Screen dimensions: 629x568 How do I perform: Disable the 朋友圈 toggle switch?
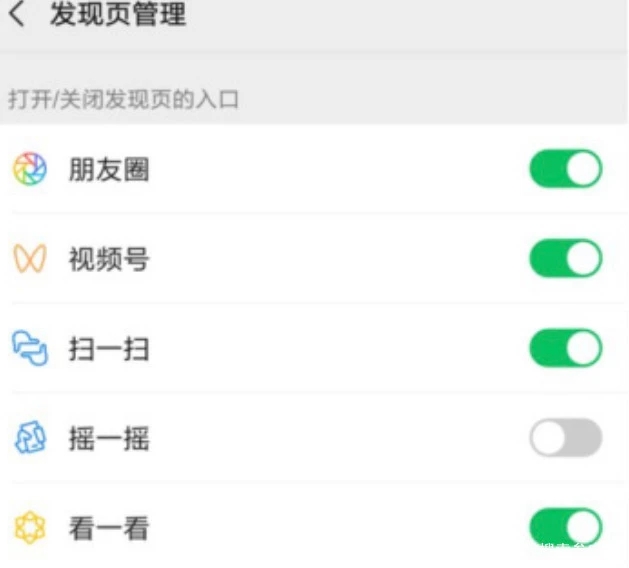[x=565, y=169]
